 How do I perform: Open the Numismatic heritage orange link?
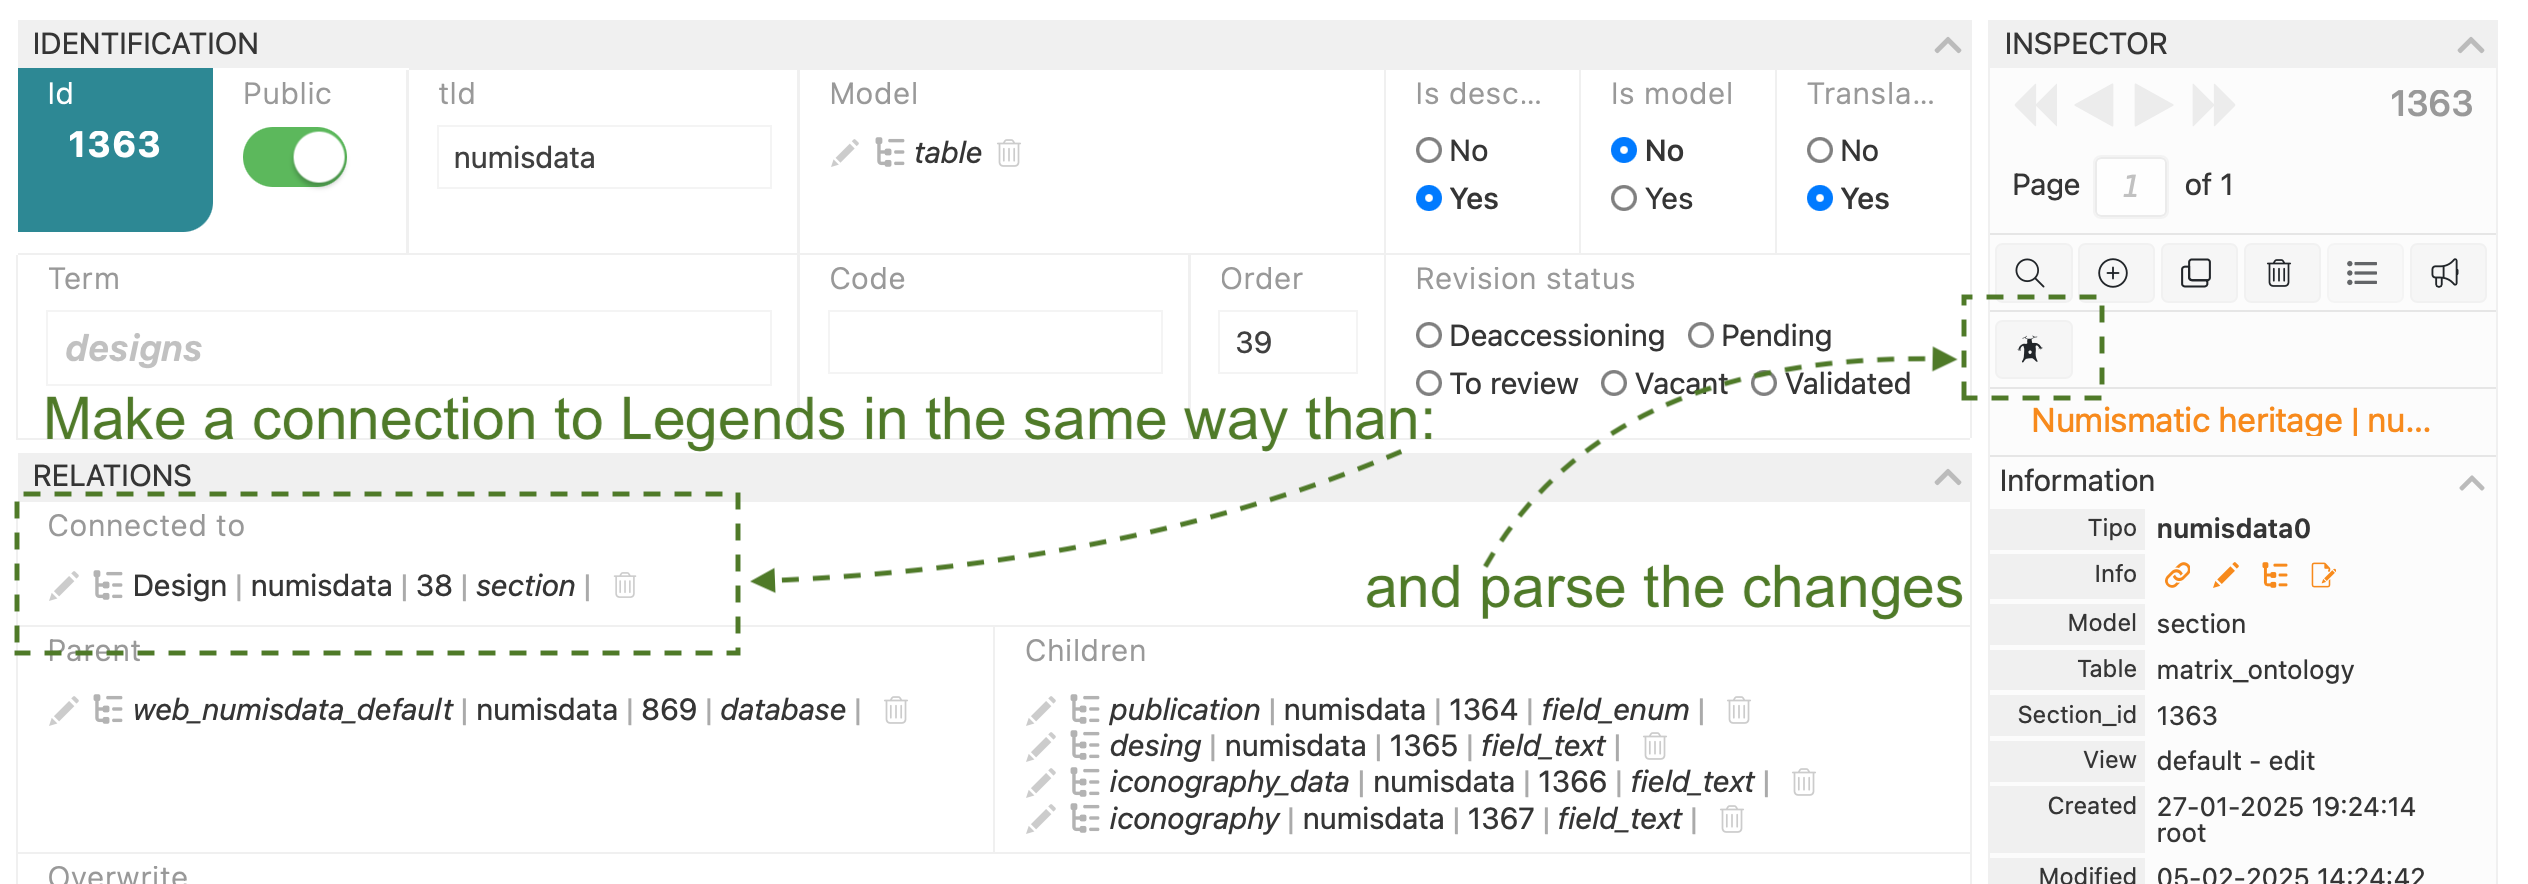click(x=2231, y=420)
